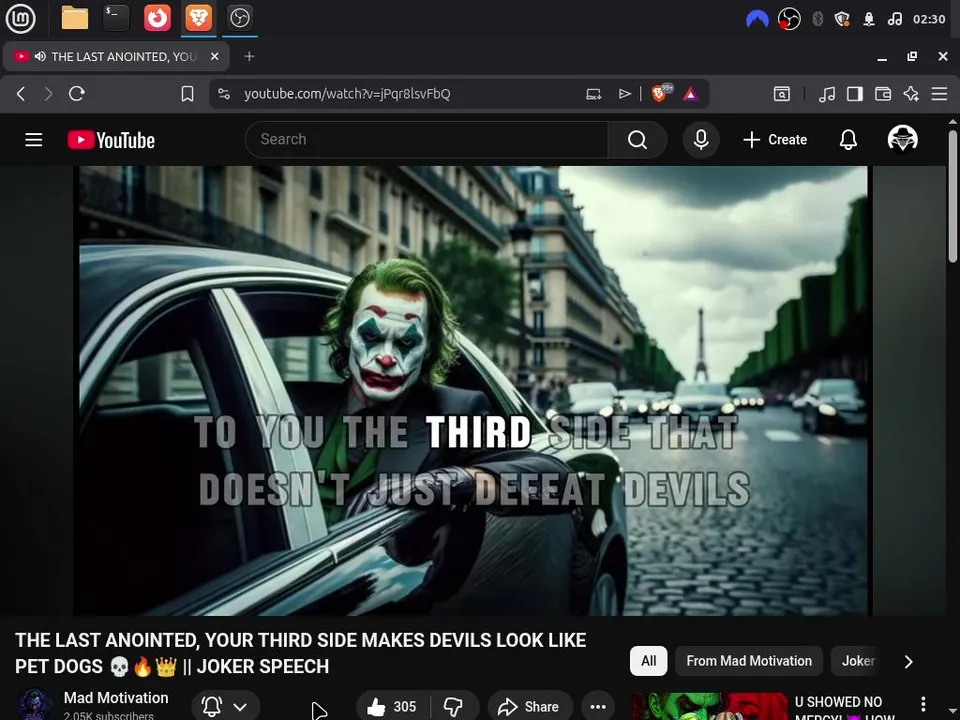The height and width of the screenshot is (720, 960).
Task: Open the OBS tray indicator
Action: 789,20
